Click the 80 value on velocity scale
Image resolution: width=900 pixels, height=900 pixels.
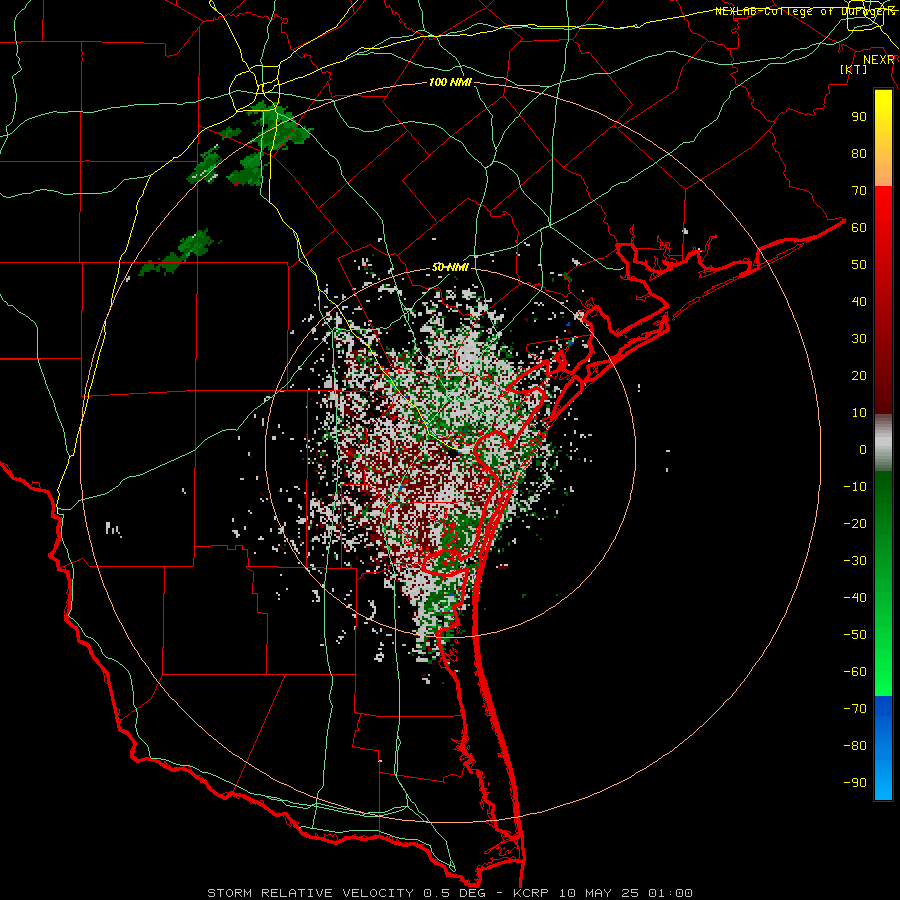point(859,153)
